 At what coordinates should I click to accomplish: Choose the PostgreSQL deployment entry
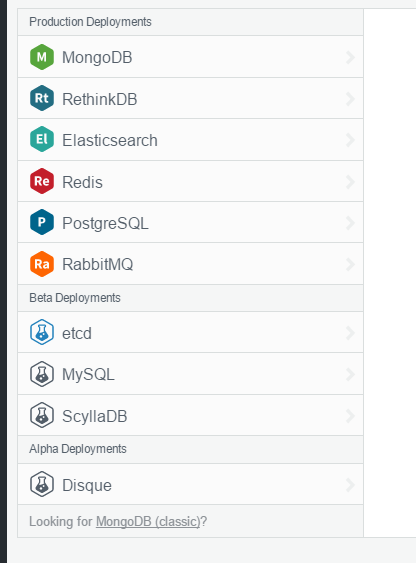coord(191,223)
